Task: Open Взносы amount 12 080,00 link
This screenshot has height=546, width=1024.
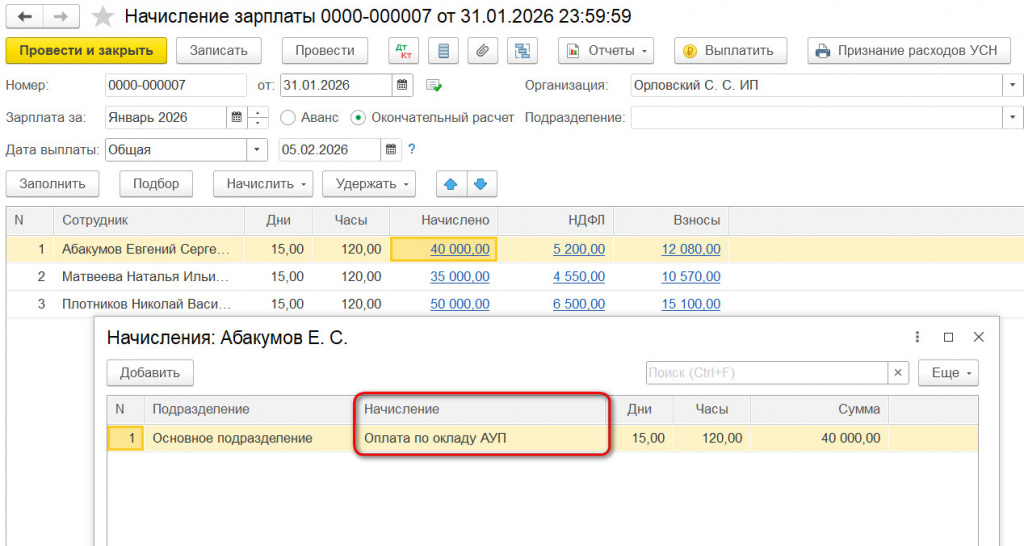Action: click(x=691, y=249)
